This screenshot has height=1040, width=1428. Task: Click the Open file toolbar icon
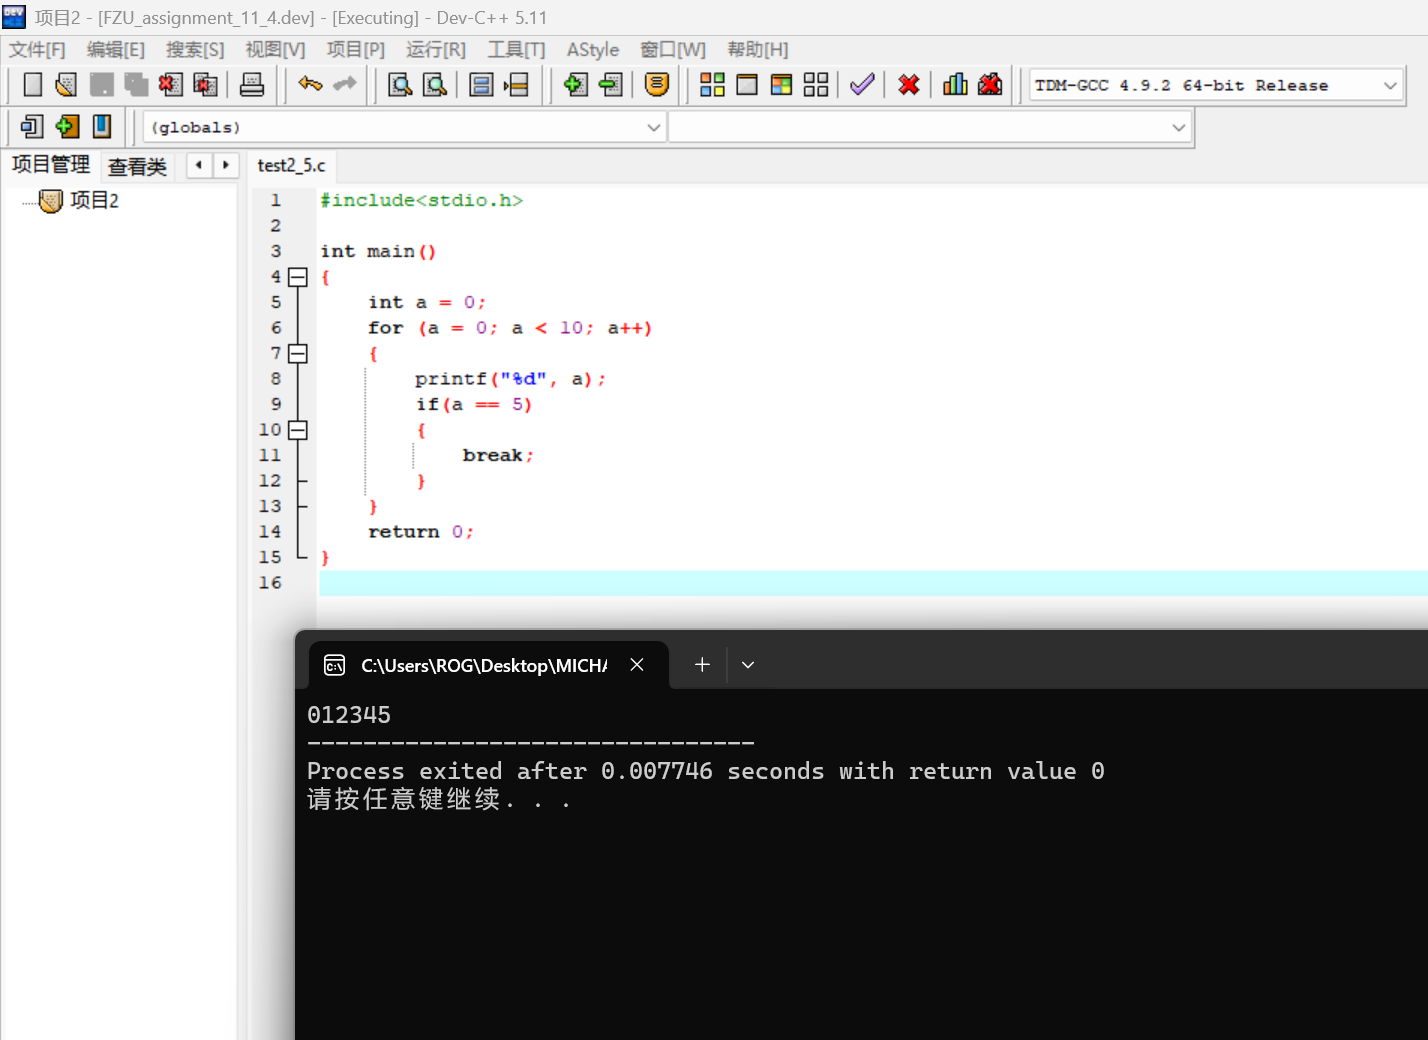tap(66, 85)
